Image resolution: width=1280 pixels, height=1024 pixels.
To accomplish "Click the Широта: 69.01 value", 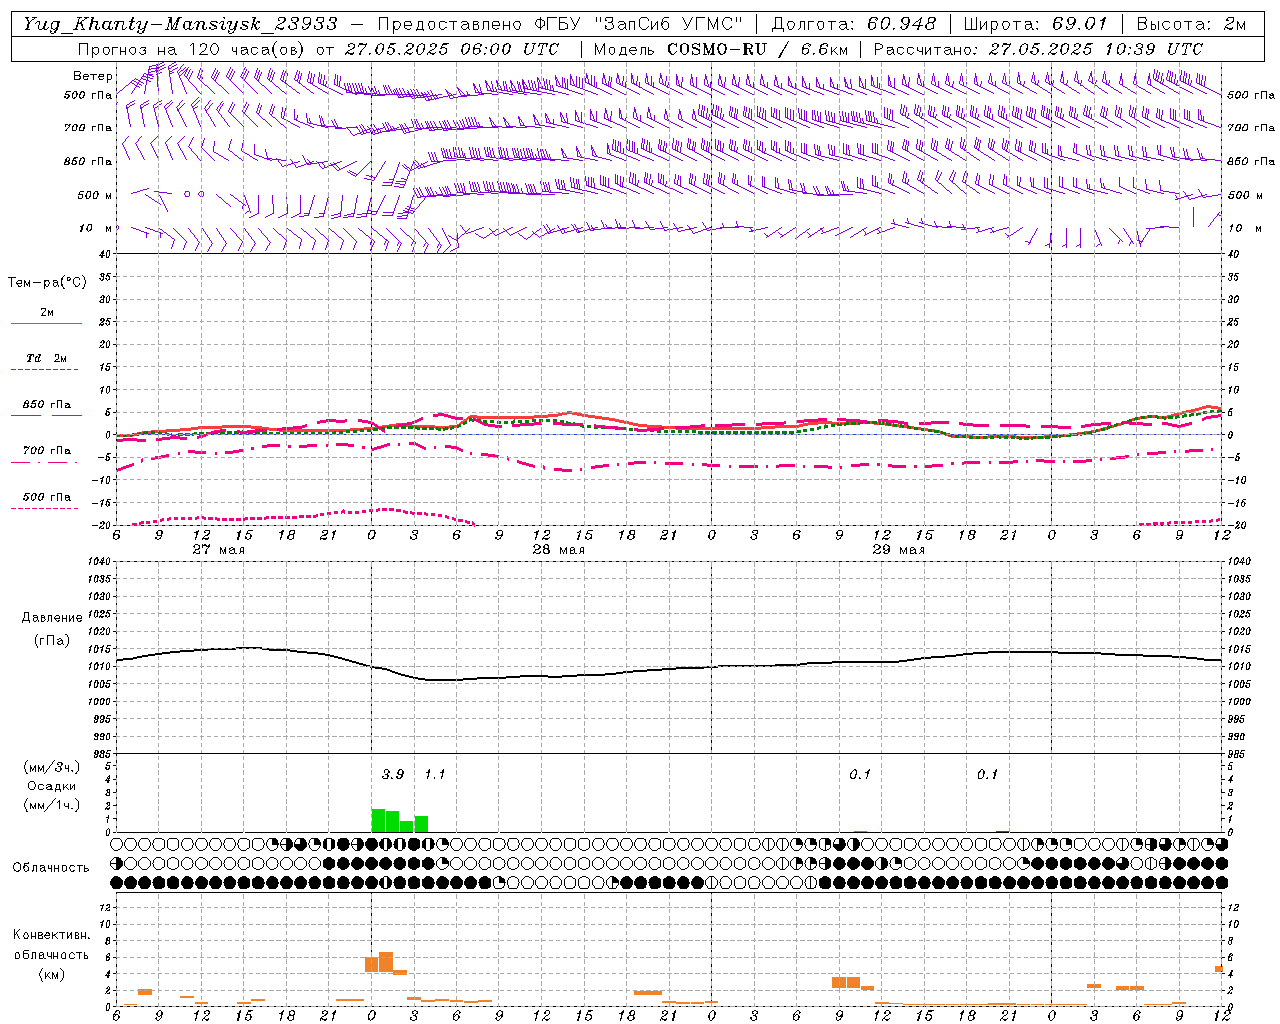I will [1035, 24].
